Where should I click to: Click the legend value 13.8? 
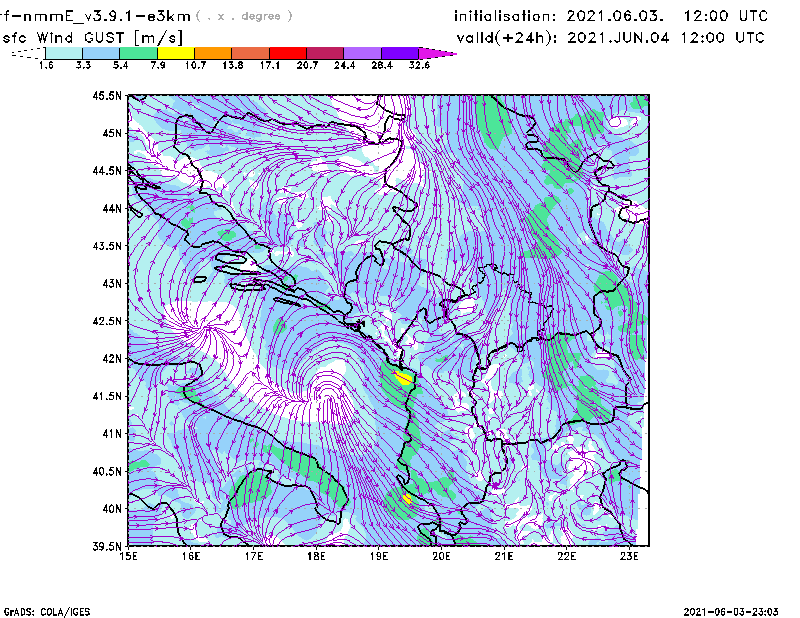click(233, 65)
